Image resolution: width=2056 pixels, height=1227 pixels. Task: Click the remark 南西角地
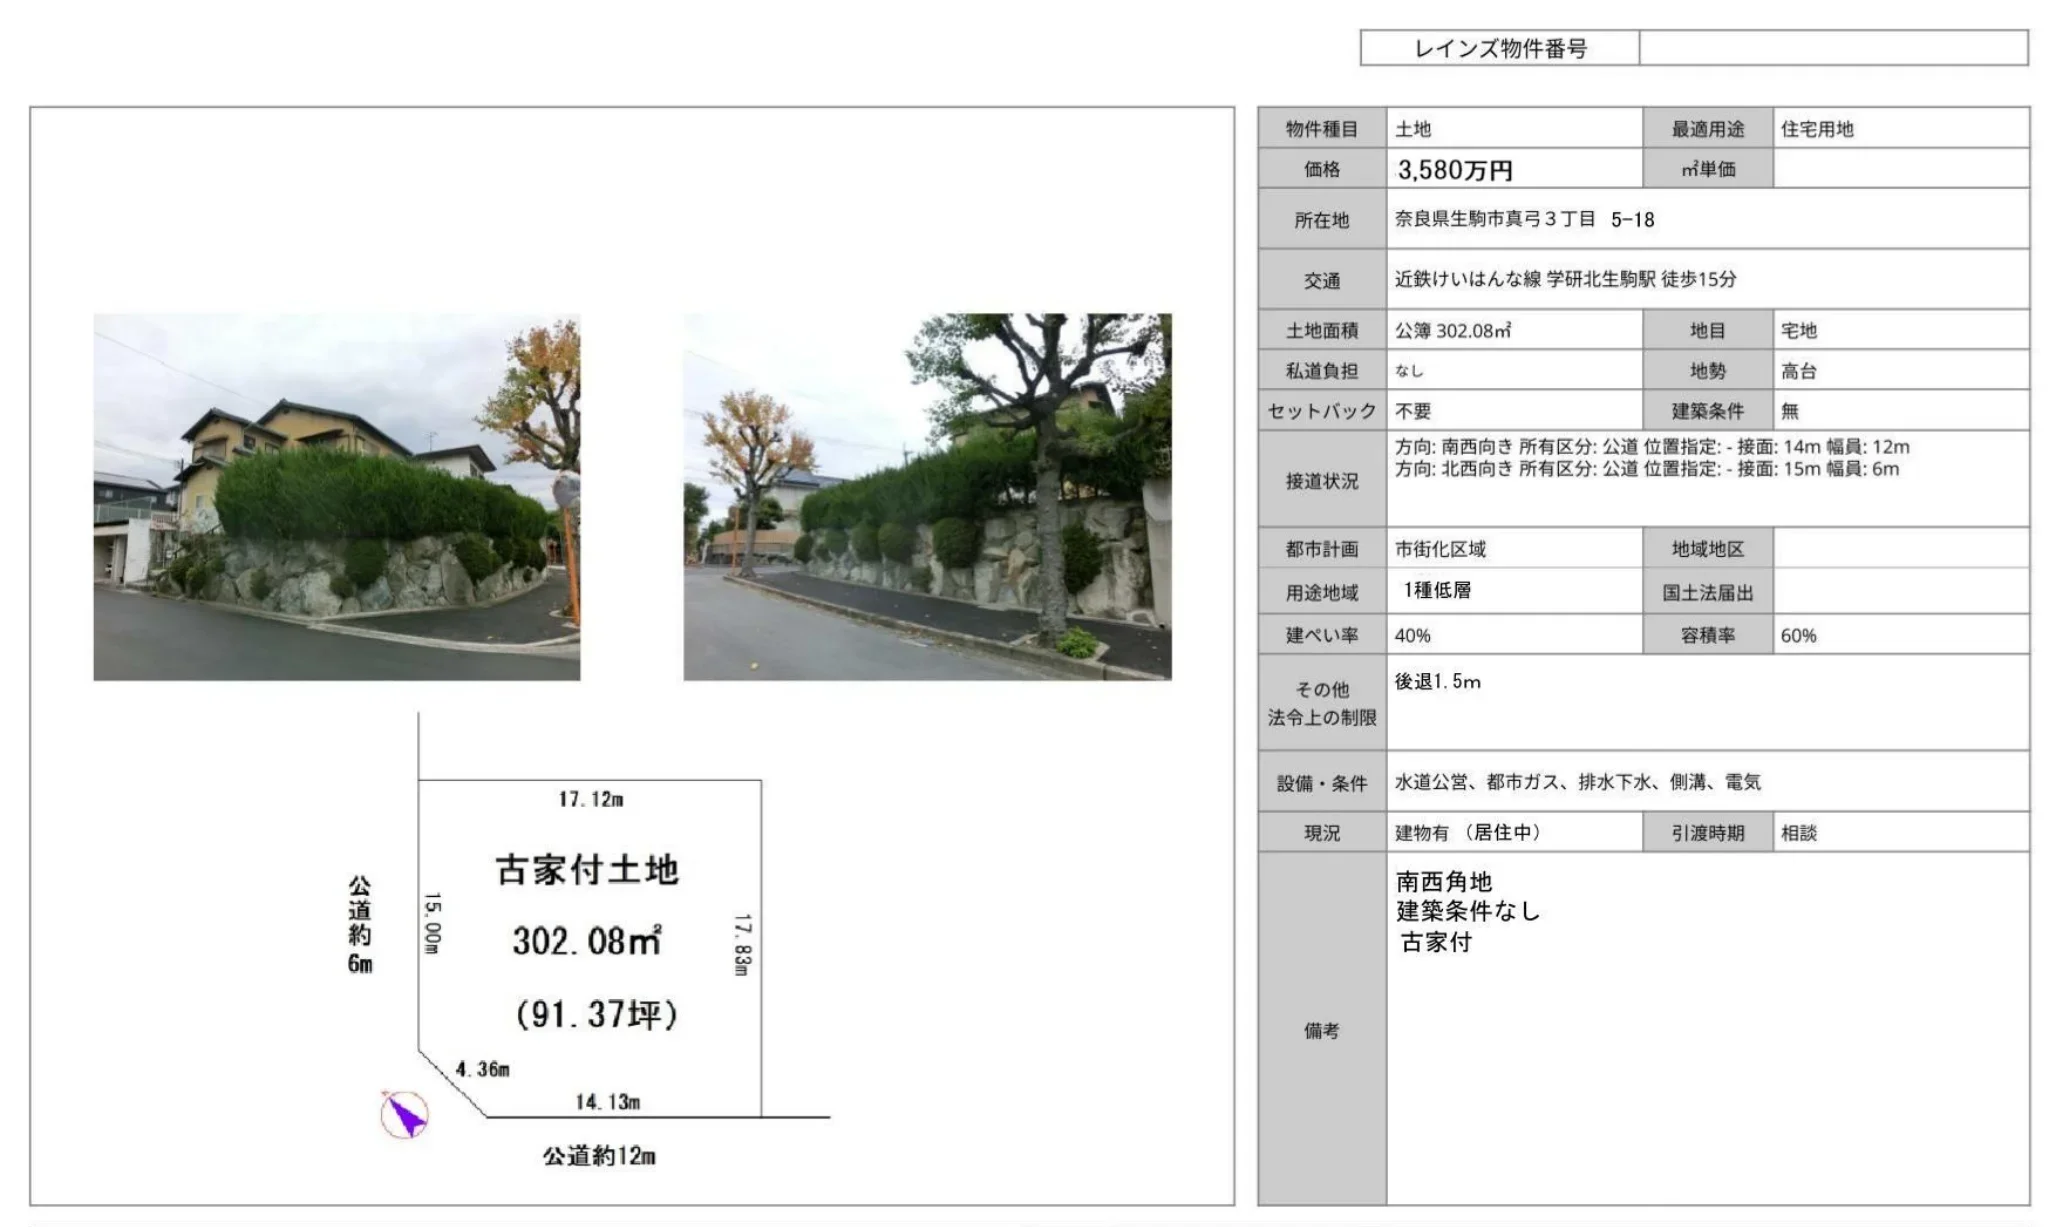pyautogui.click(x=1444, y=881)
